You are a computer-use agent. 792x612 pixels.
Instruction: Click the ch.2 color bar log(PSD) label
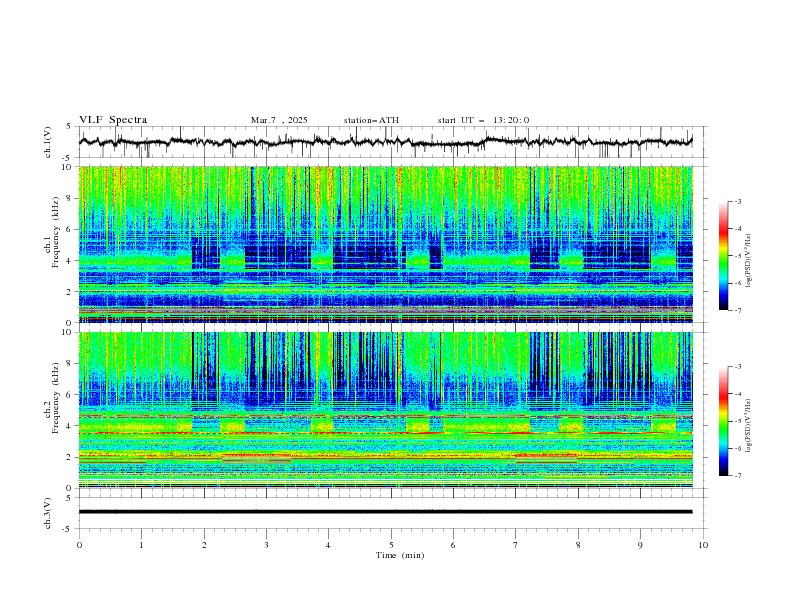pos(749,426)
